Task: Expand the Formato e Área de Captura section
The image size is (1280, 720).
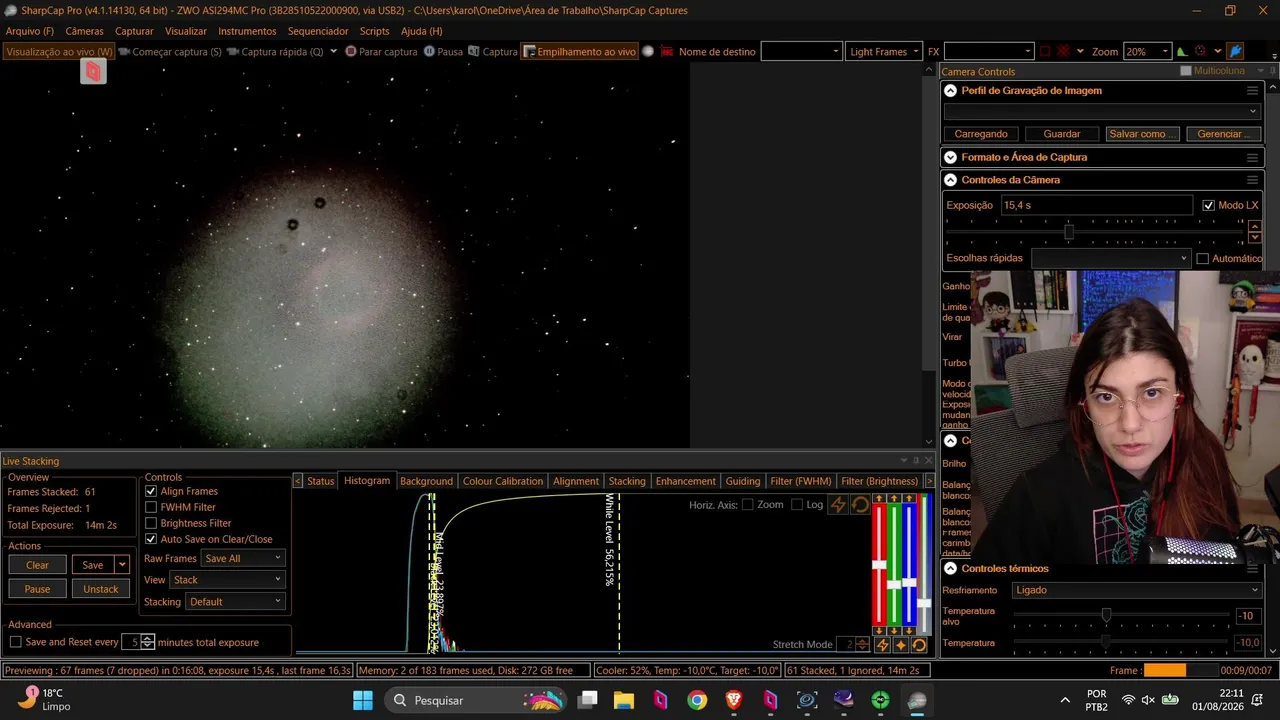Action: click(x=951, y=157)
